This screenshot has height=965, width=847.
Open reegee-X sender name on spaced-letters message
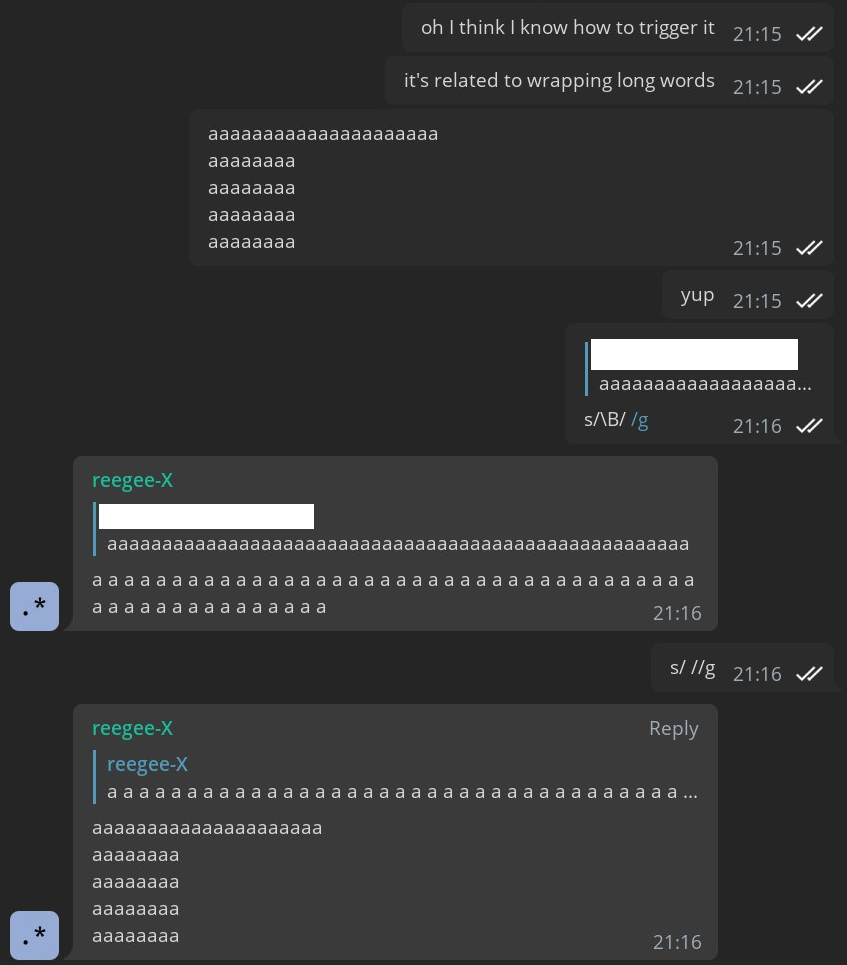pyautogui.click(x=132, y=480)
